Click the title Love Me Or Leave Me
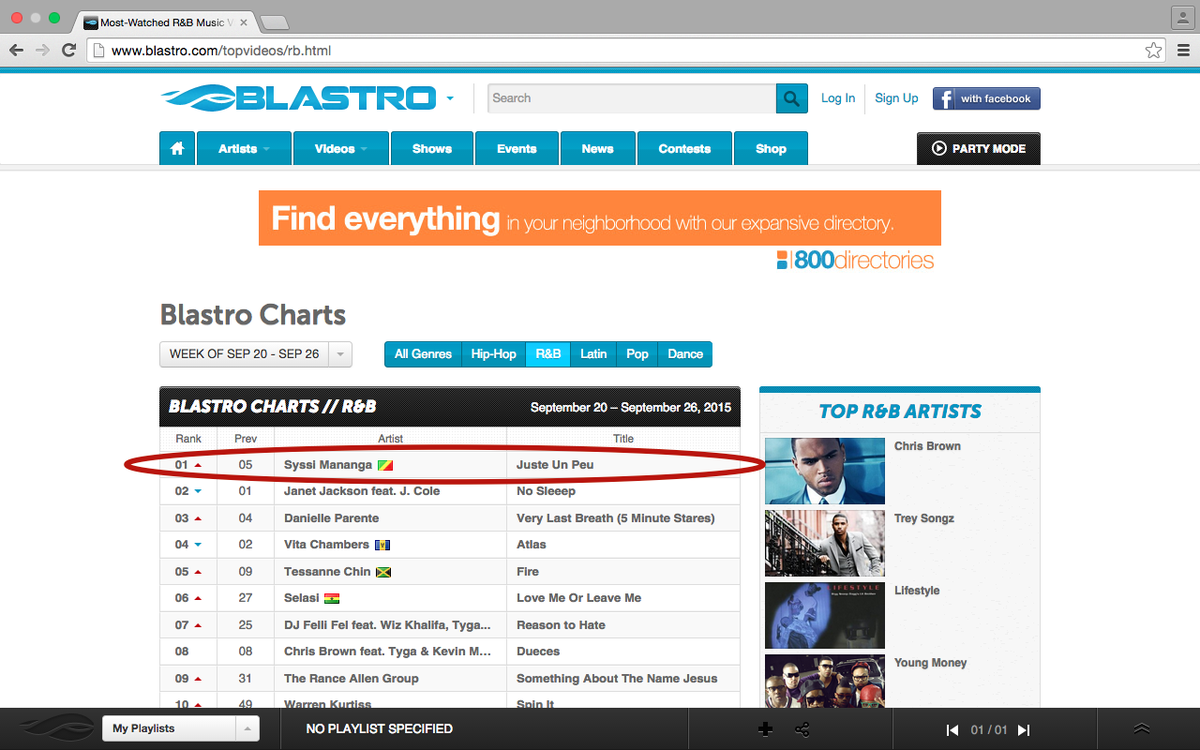The height and width of the screenshot is (750, 1200). 579,598
